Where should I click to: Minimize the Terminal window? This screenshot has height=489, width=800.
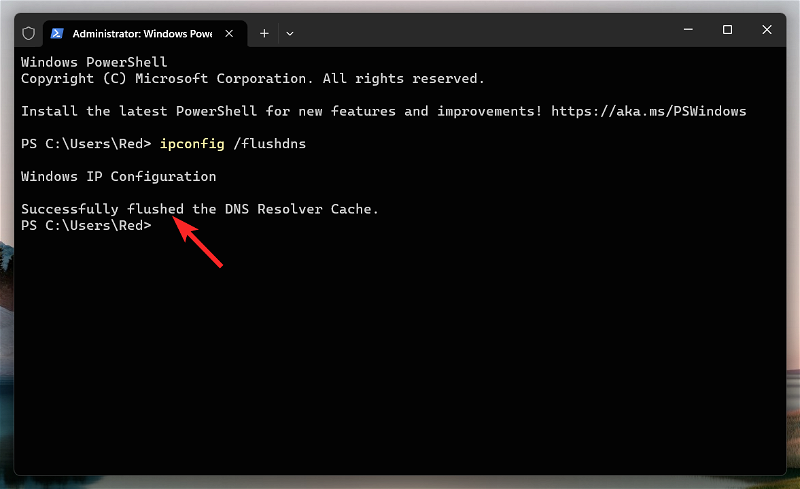688,30
